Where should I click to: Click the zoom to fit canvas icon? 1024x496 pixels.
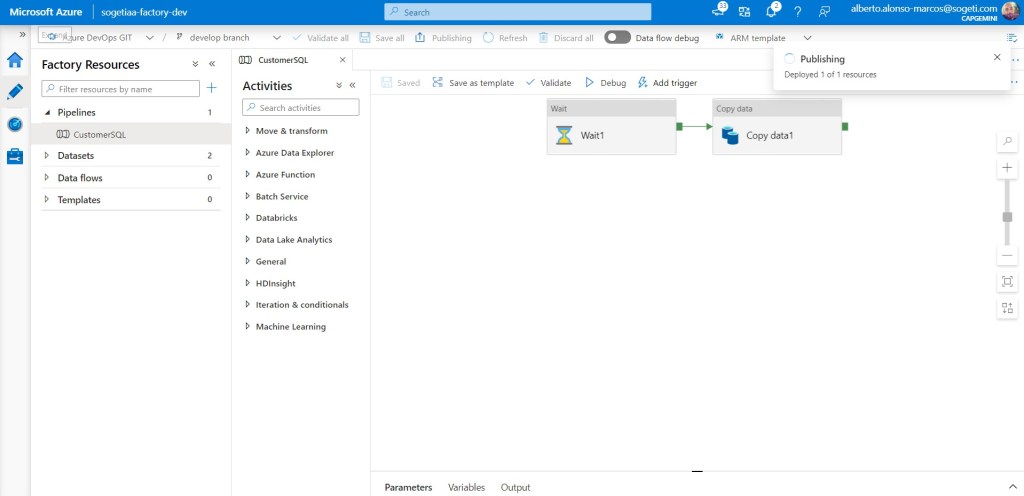(1007, 282)
